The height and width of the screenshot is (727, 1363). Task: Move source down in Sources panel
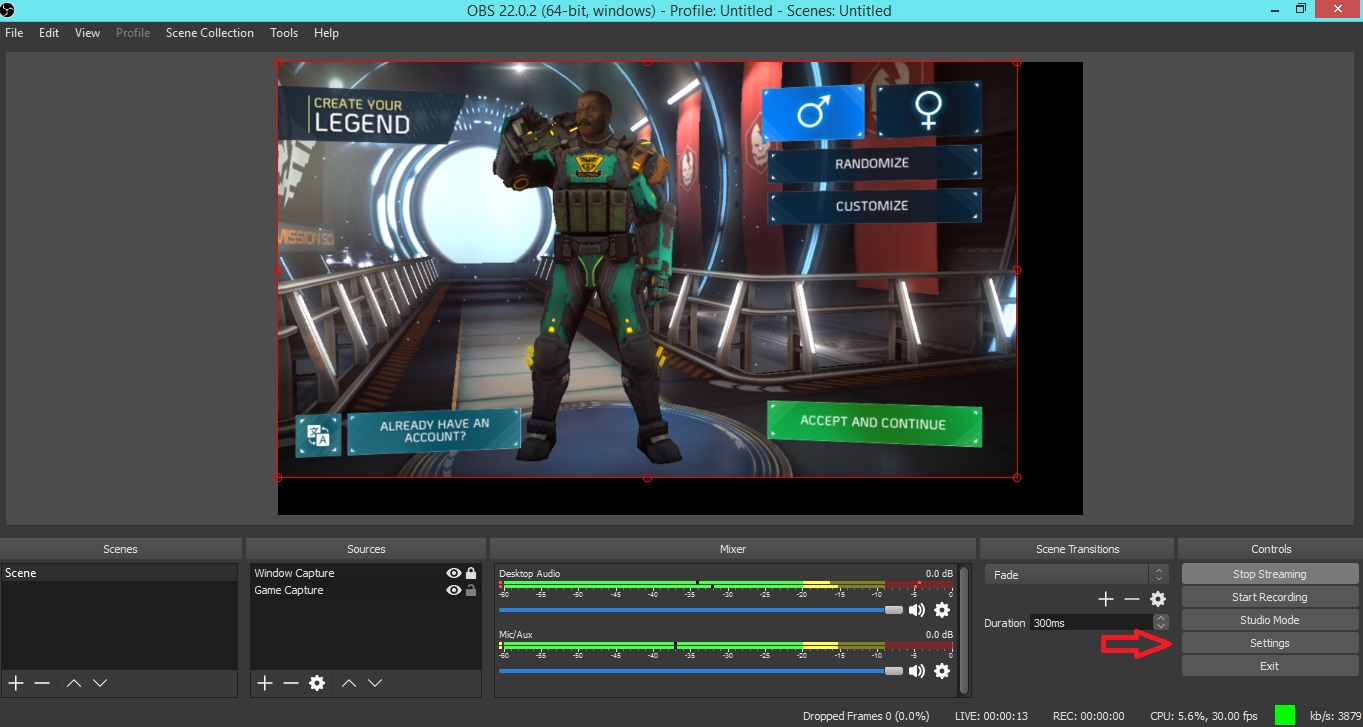pos(375,683)
